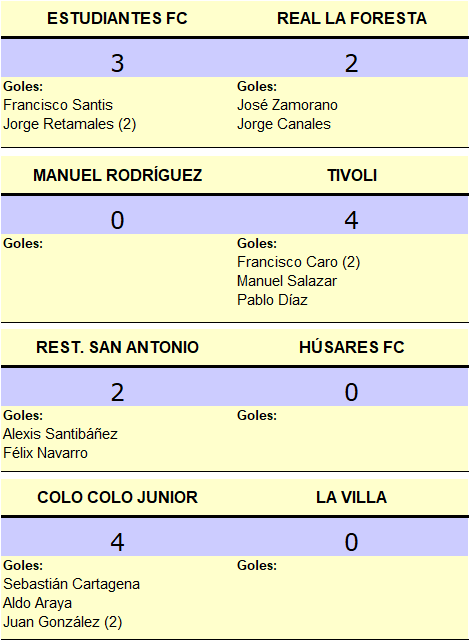Click Sebastián Cartagena scorer entry

pyautogui.click(x=71, y=584)
